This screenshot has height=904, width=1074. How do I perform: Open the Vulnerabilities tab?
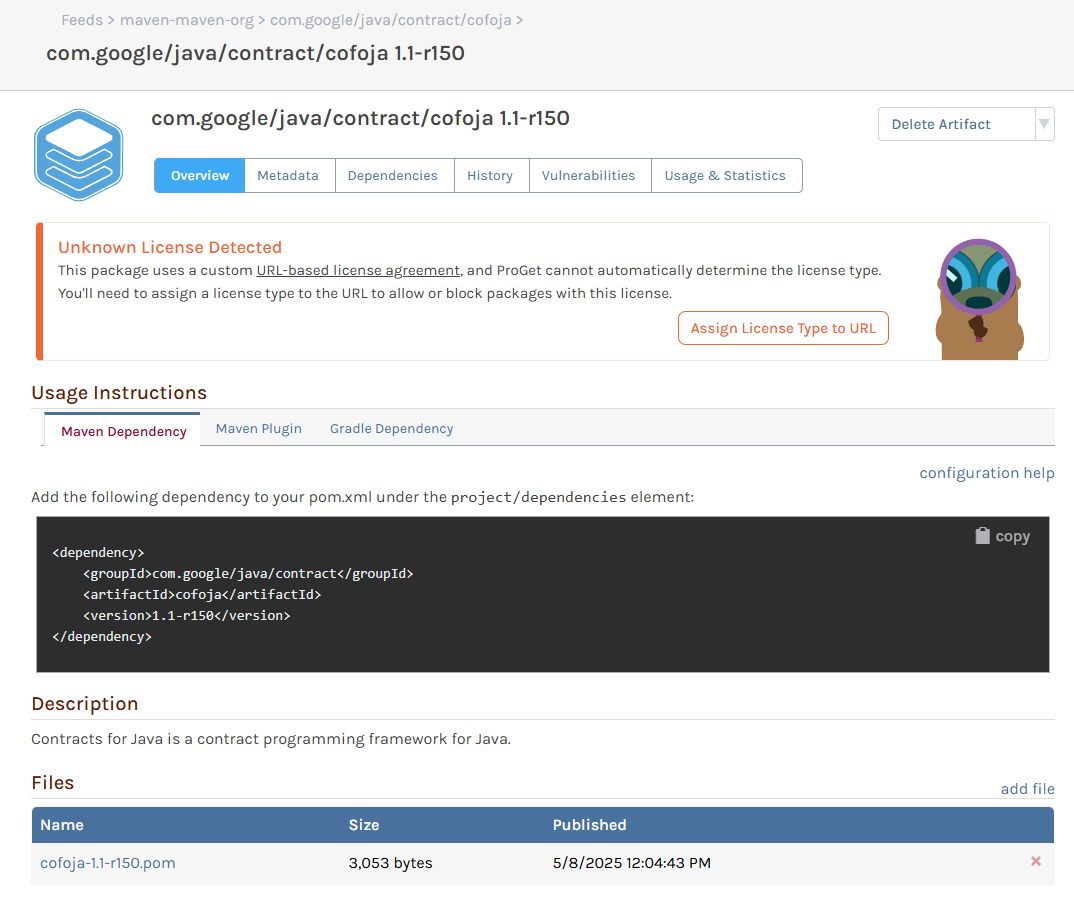[588, 175]
